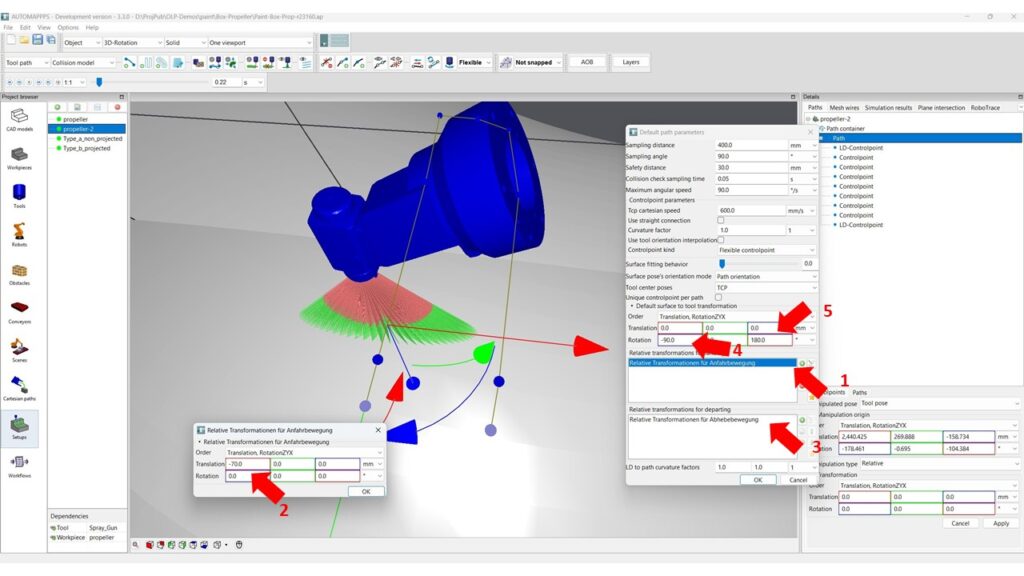Open the Tools section in sidebar
Image resolution: width=1024 pixels, height=576 pixels.
[20, 196]
